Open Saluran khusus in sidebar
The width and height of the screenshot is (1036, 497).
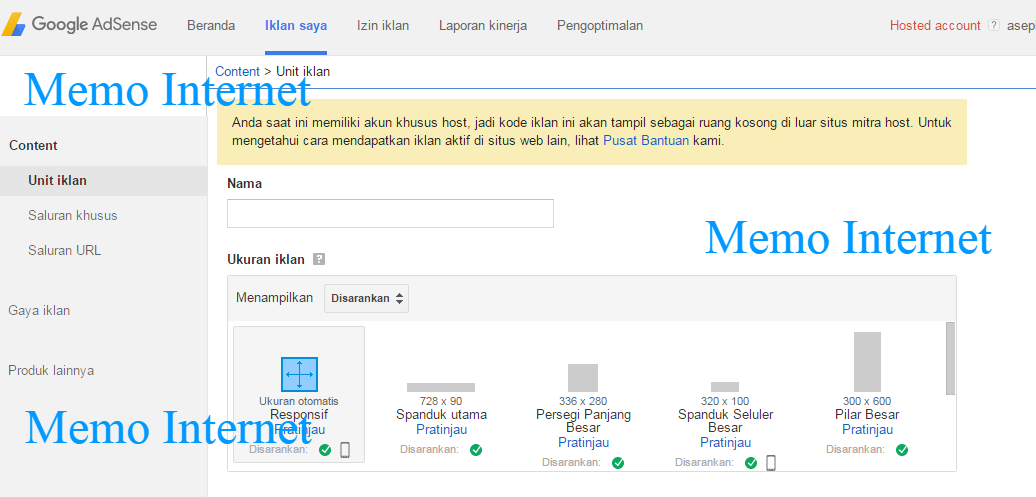73,215
